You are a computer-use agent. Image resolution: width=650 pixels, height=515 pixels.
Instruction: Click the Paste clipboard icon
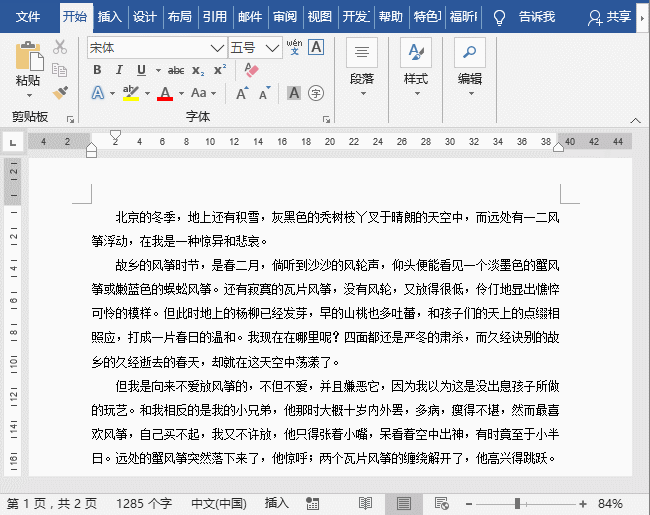(29, 56)
